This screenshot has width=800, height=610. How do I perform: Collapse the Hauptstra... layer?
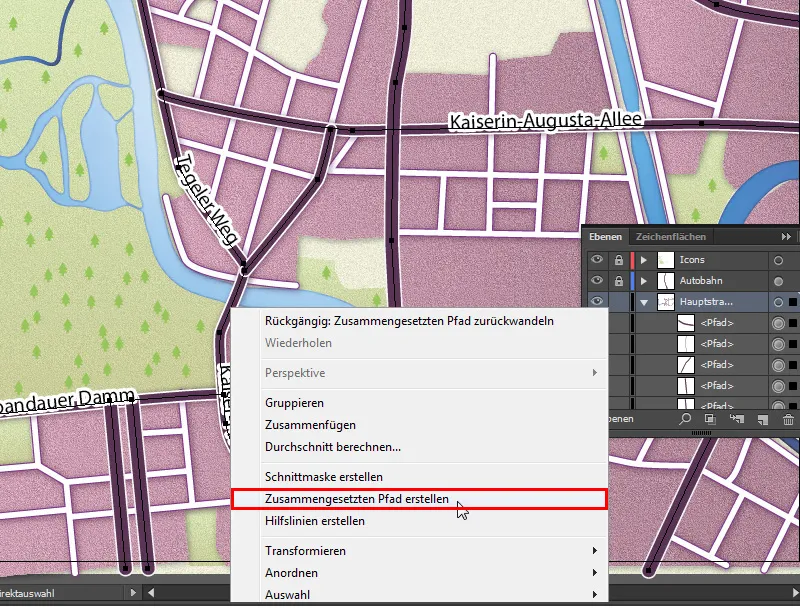(644, 302)
